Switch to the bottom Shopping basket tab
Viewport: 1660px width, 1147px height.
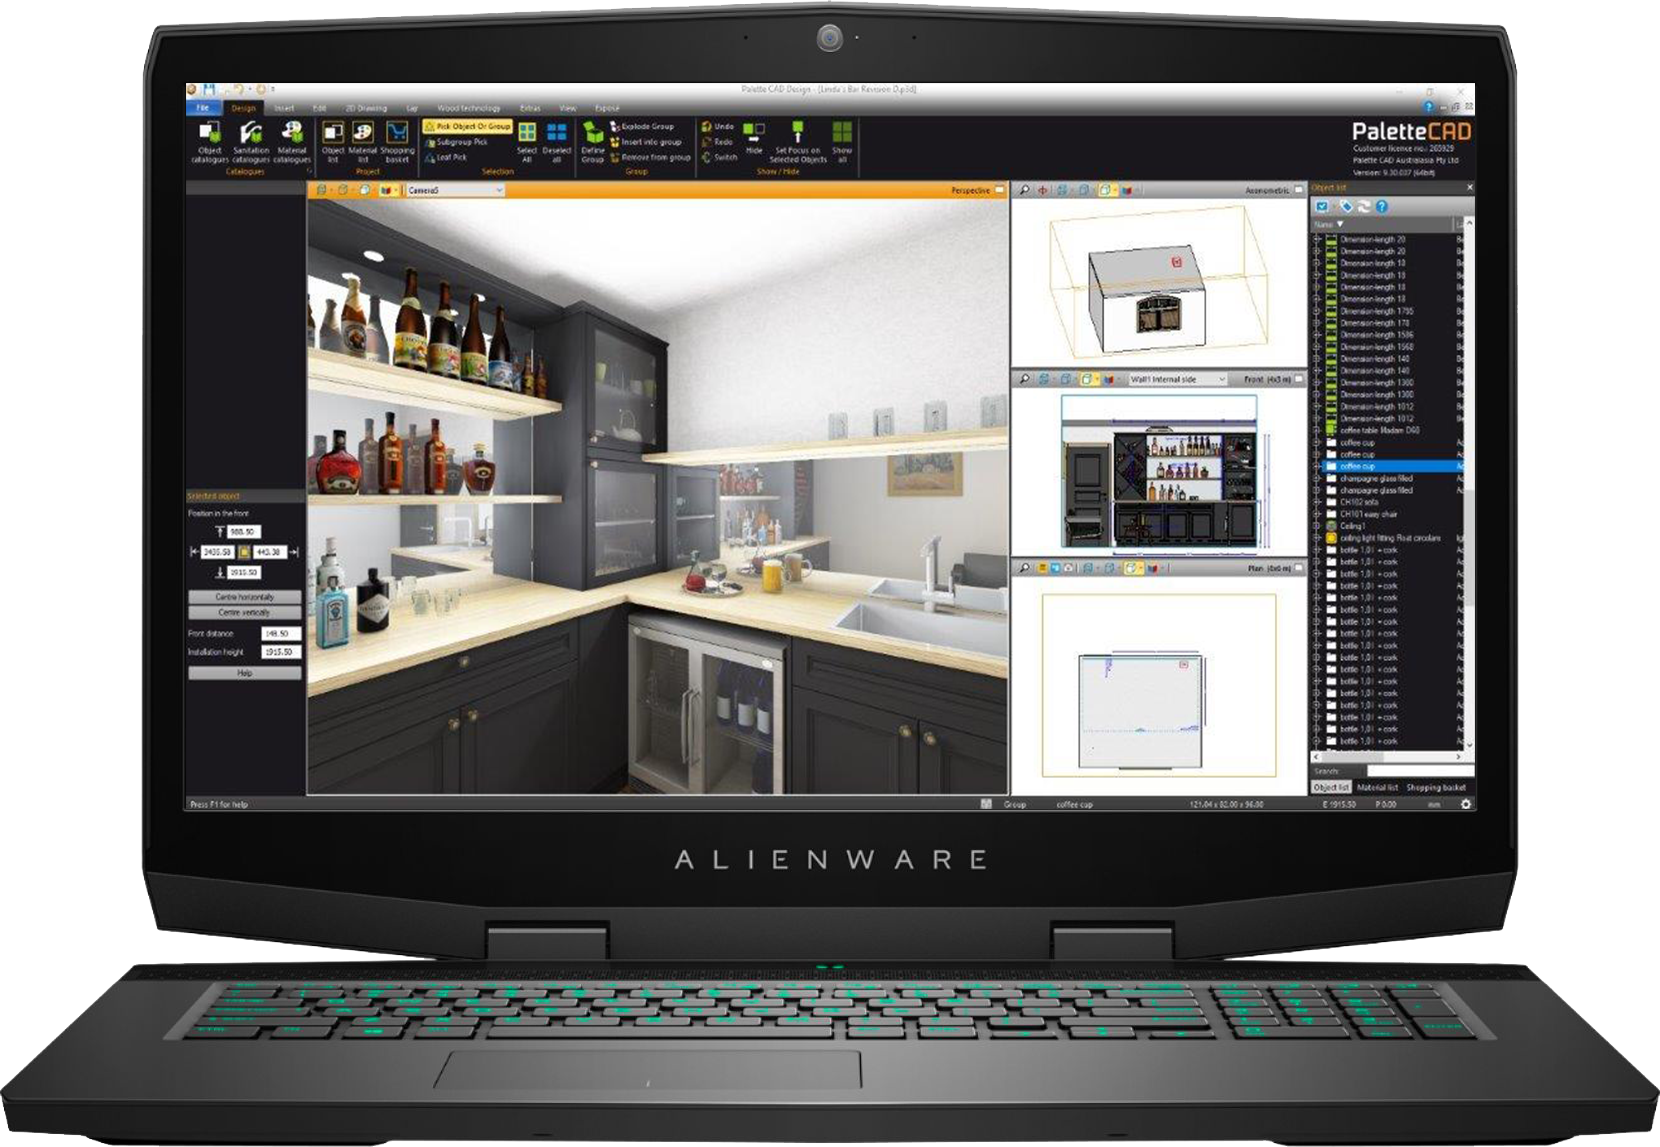[x=1436, y=788]
